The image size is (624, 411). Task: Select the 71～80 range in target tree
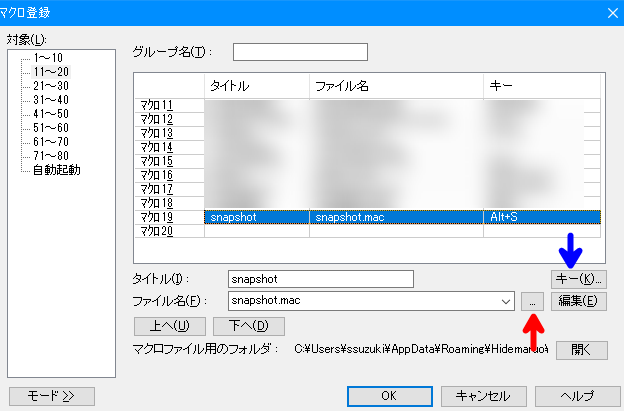click(x=51, y=155)
